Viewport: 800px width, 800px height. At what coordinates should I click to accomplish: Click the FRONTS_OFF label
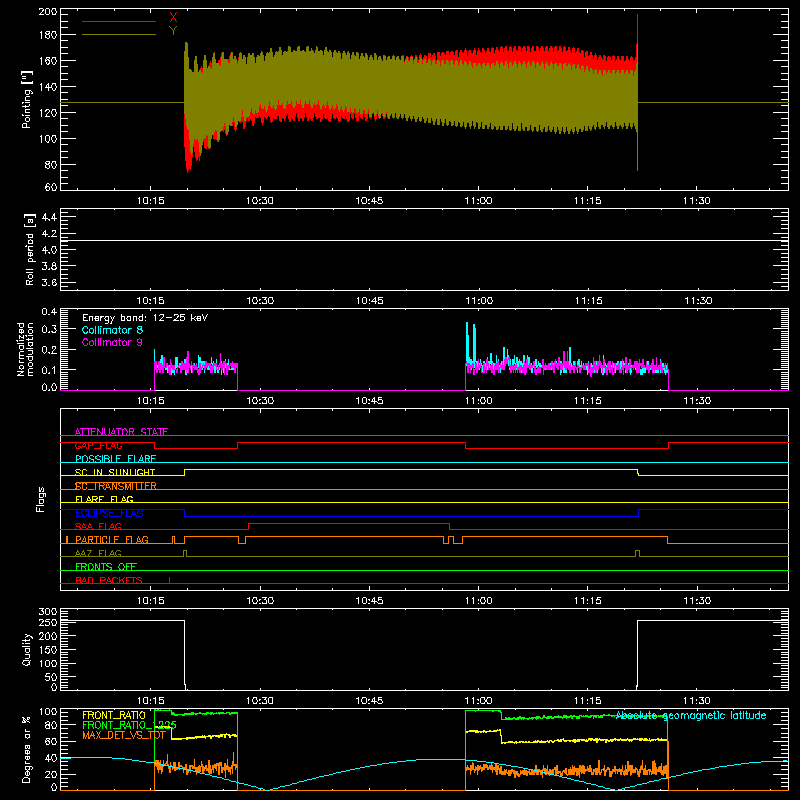[x=106, y=566]
